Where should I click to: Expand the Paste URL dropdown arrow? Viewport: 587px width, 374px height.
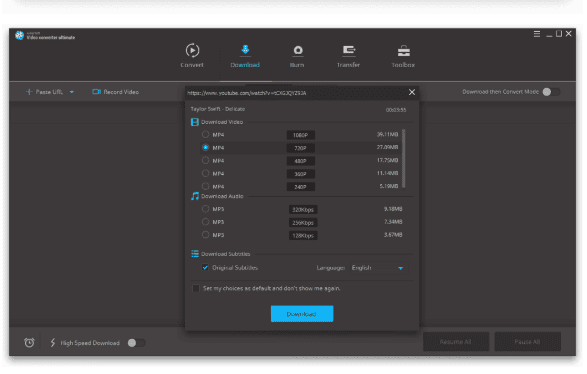point(72,92)
